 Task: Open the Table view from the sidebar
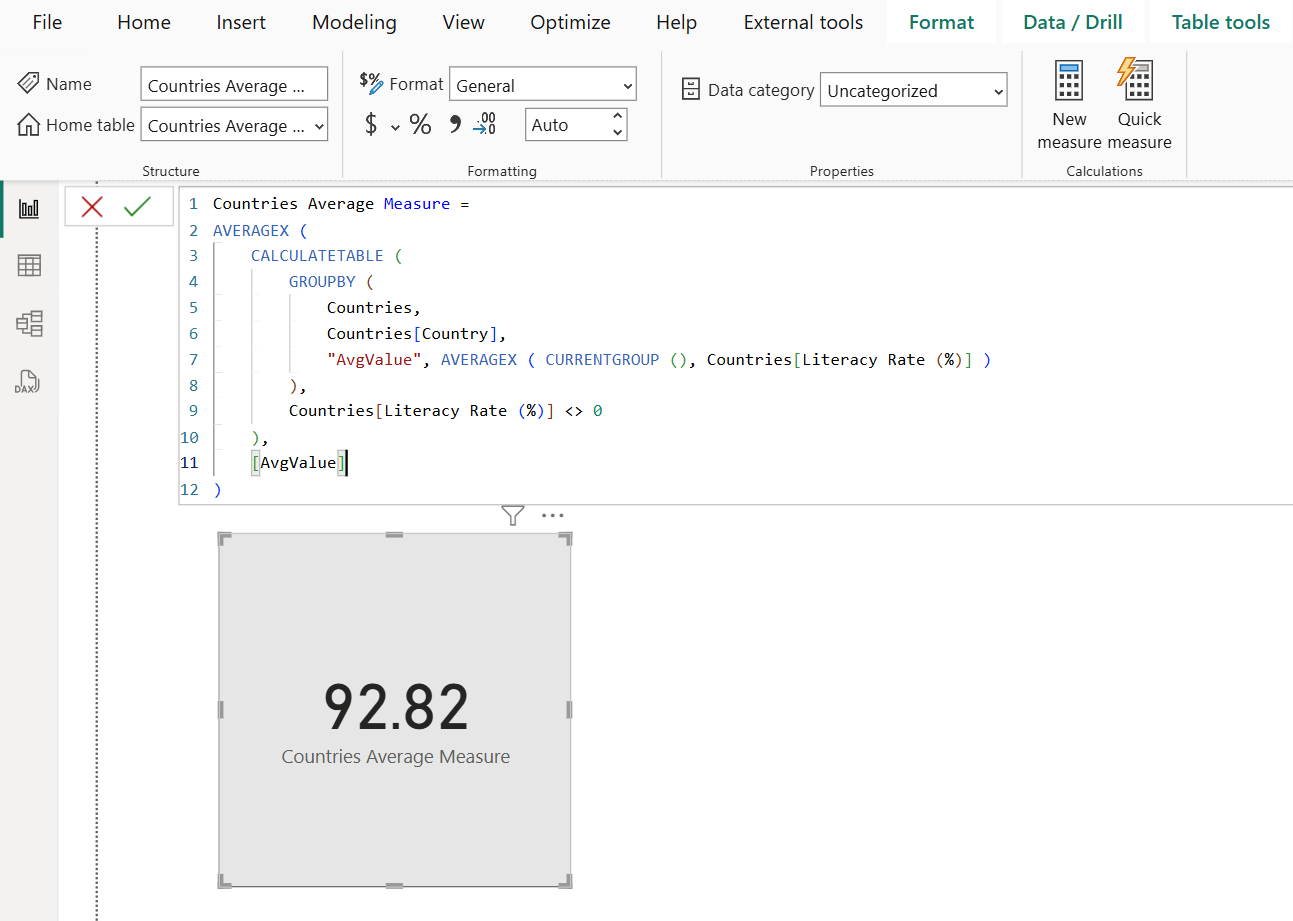tap(29, 265)
